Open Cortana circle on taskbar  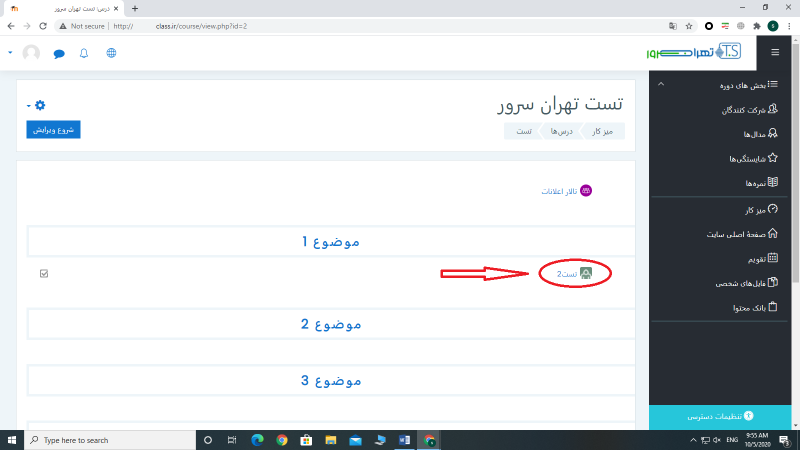coord(208,440)
